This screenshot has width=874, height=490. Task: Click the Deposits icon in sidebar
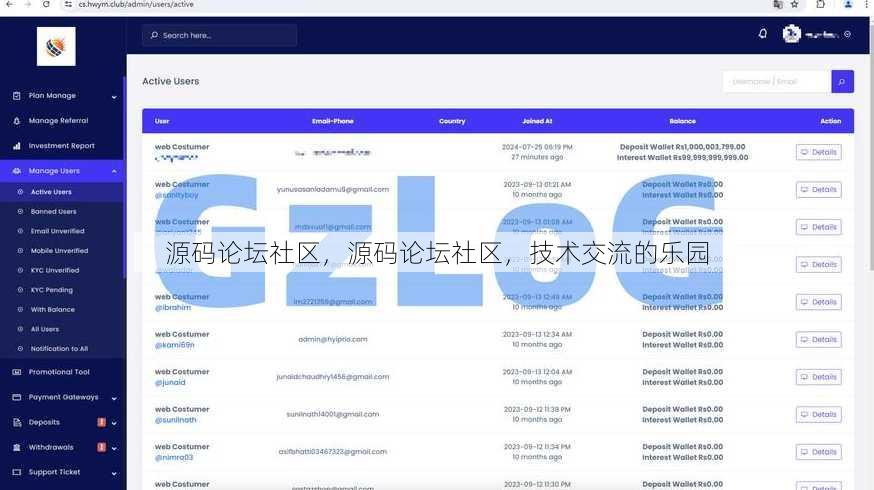tap(17, 422)
